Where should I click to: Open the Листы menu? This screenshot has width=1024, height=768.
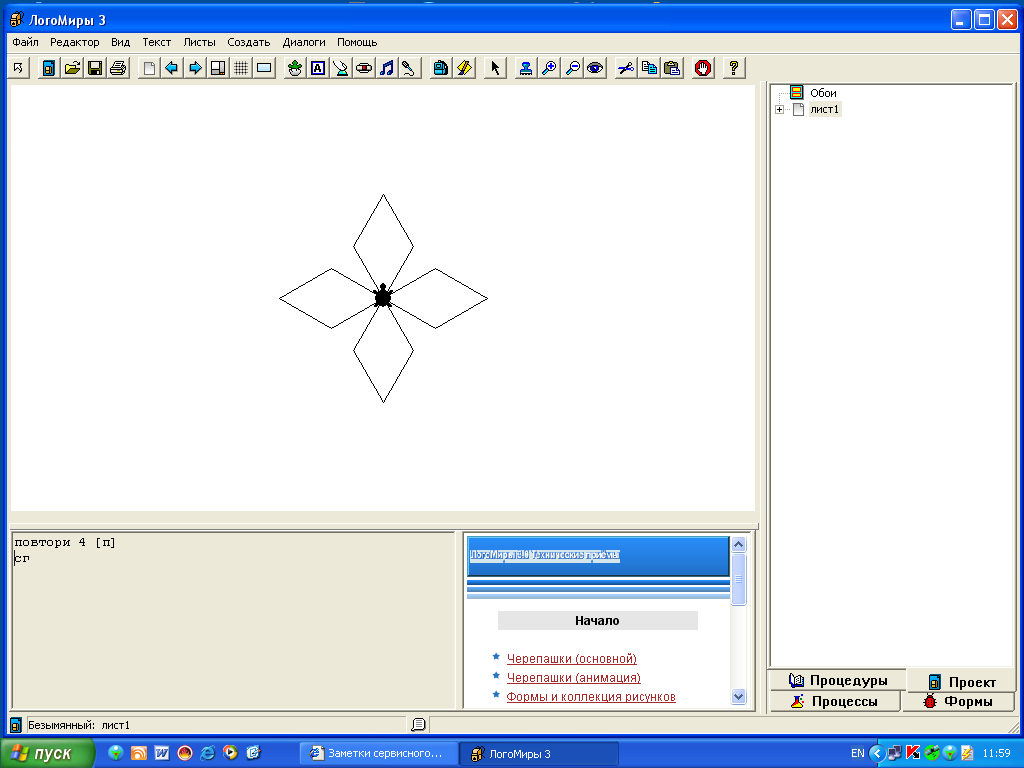point(199,42)
